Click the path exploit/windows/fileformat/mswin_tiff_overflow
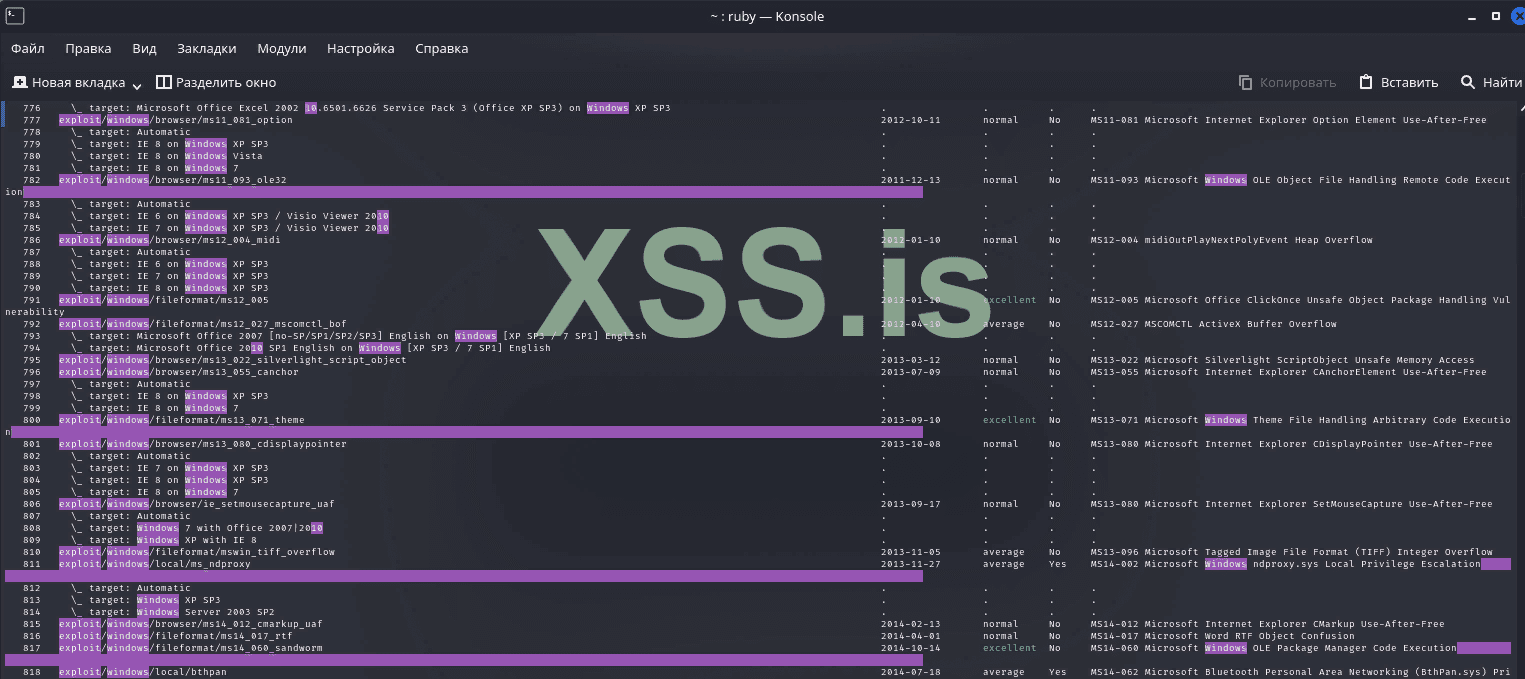 pos(197,552)
